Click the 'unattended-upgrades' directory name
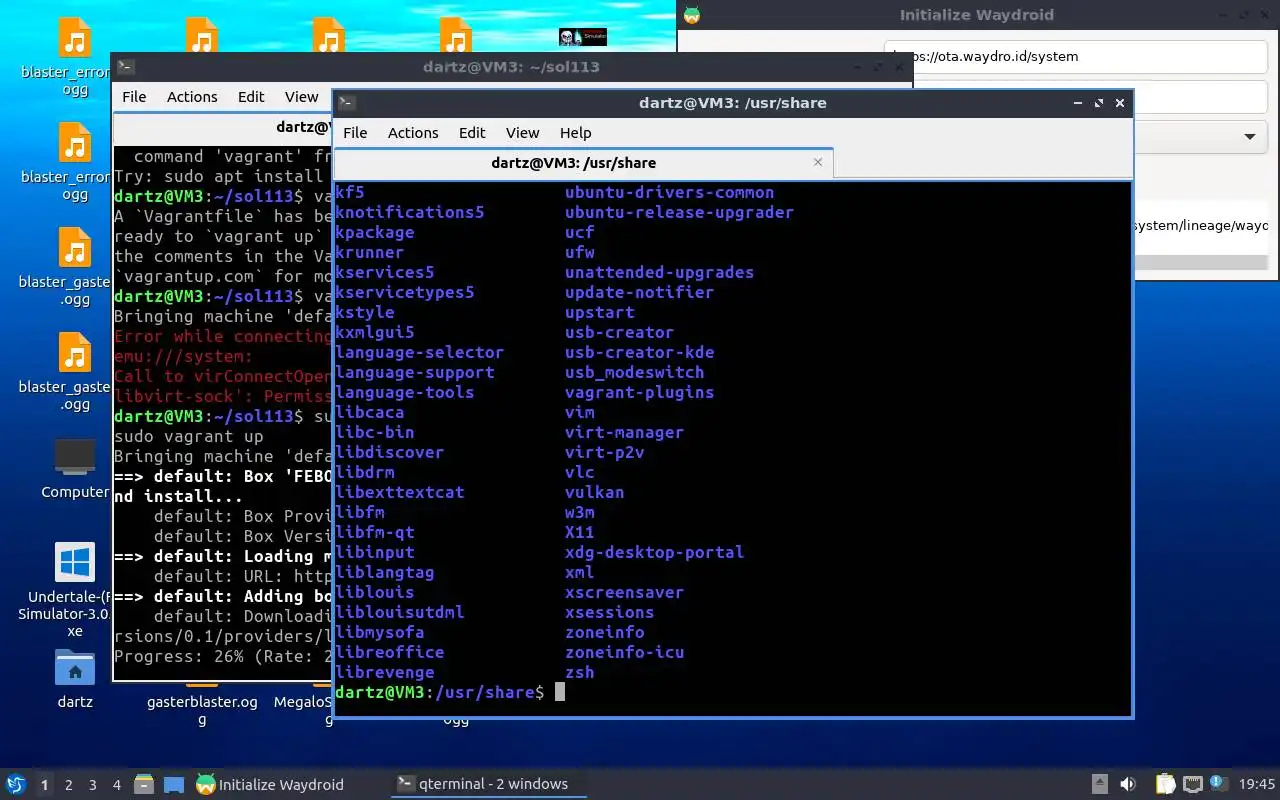 (659, 272)
